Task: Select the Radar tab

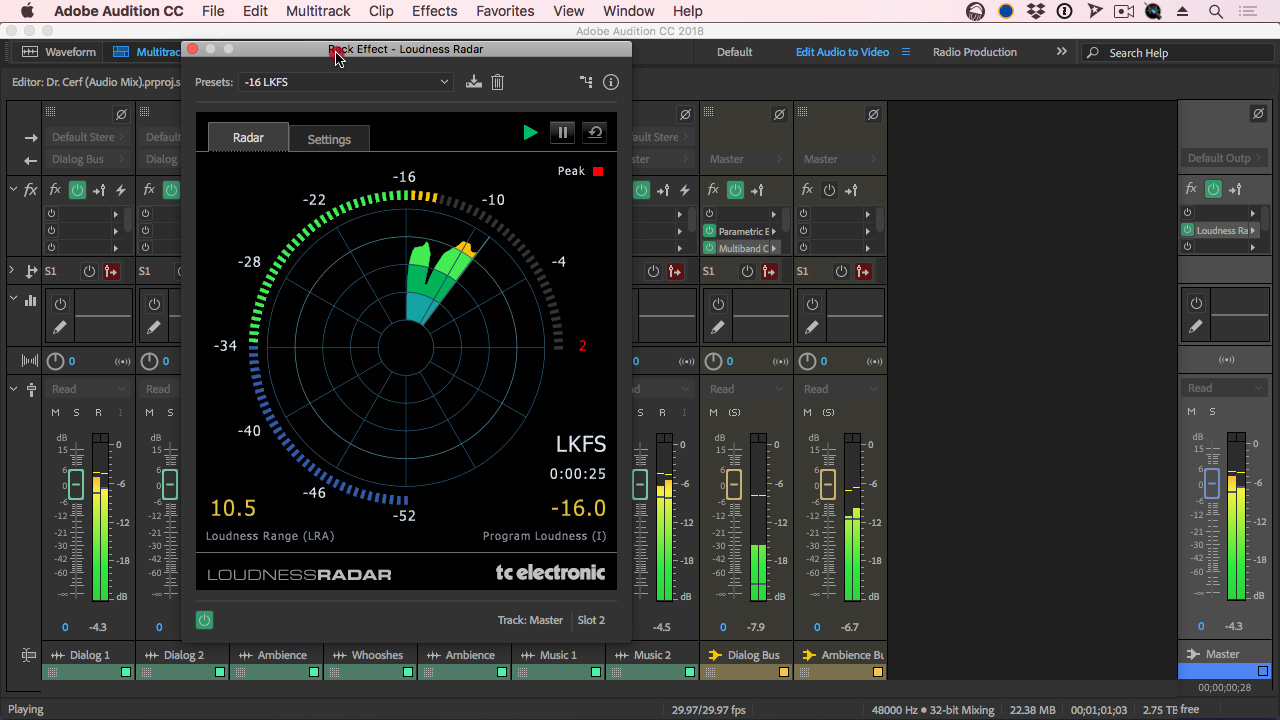Action: [248, 137]
